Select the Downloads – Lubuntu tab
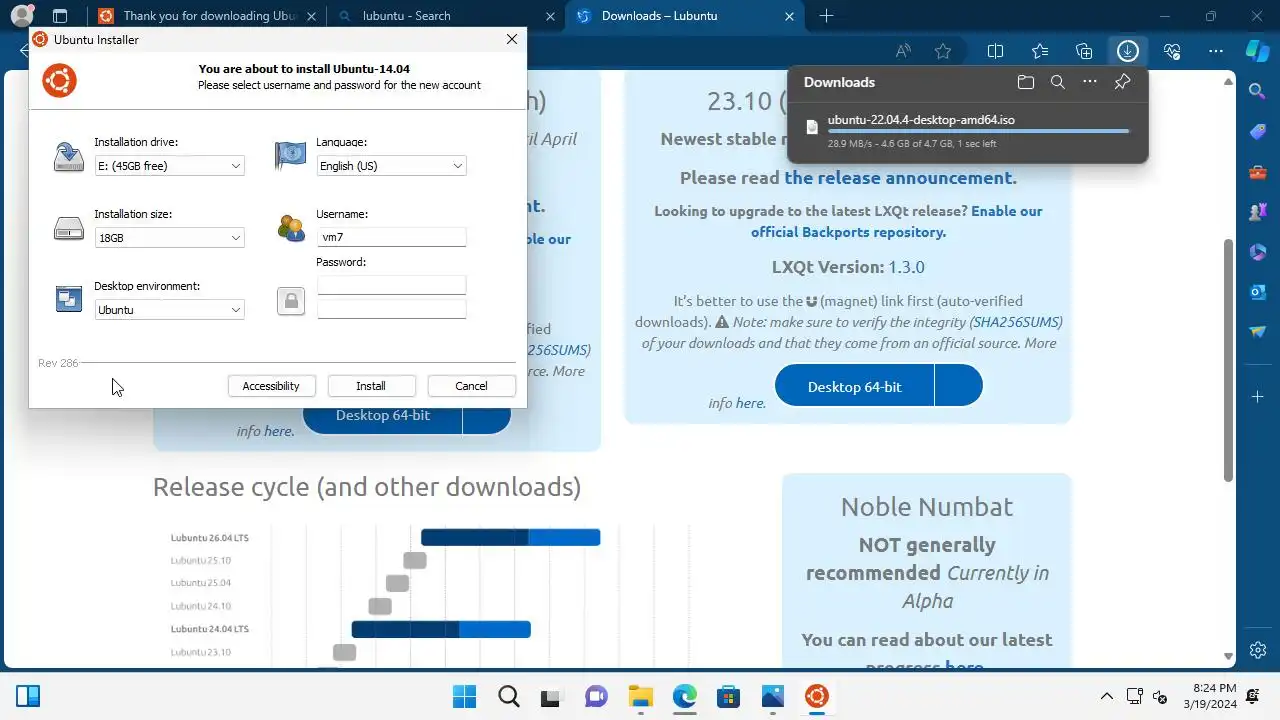Image resolution: width=1280 pixels, height=720 pixels. (685, 16)
